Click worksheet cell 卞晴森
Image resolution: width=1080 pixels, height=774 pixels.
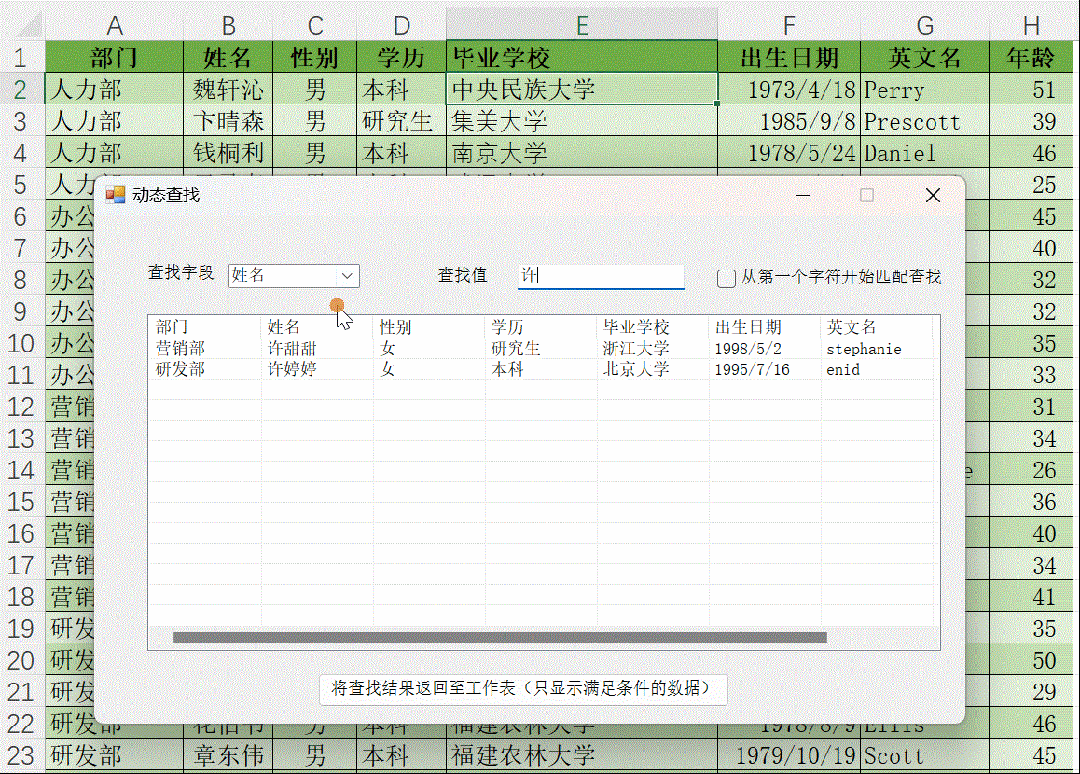(x=228, y=121)
